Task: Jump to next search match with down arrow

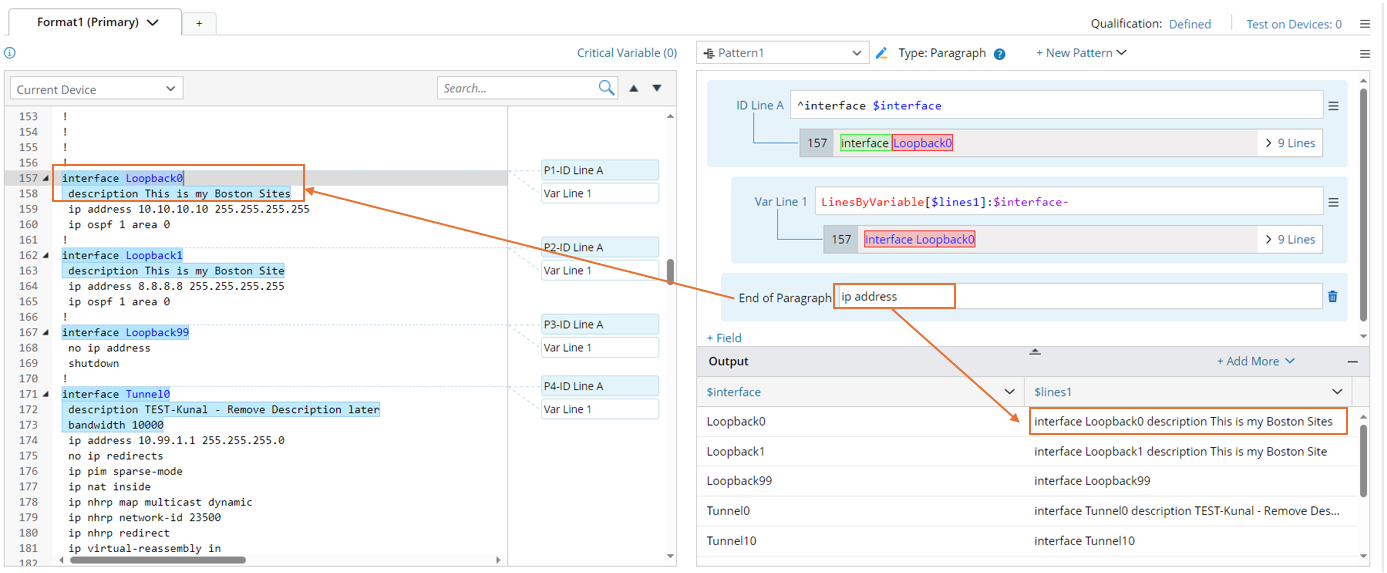Action: click(x=657, y=88)
